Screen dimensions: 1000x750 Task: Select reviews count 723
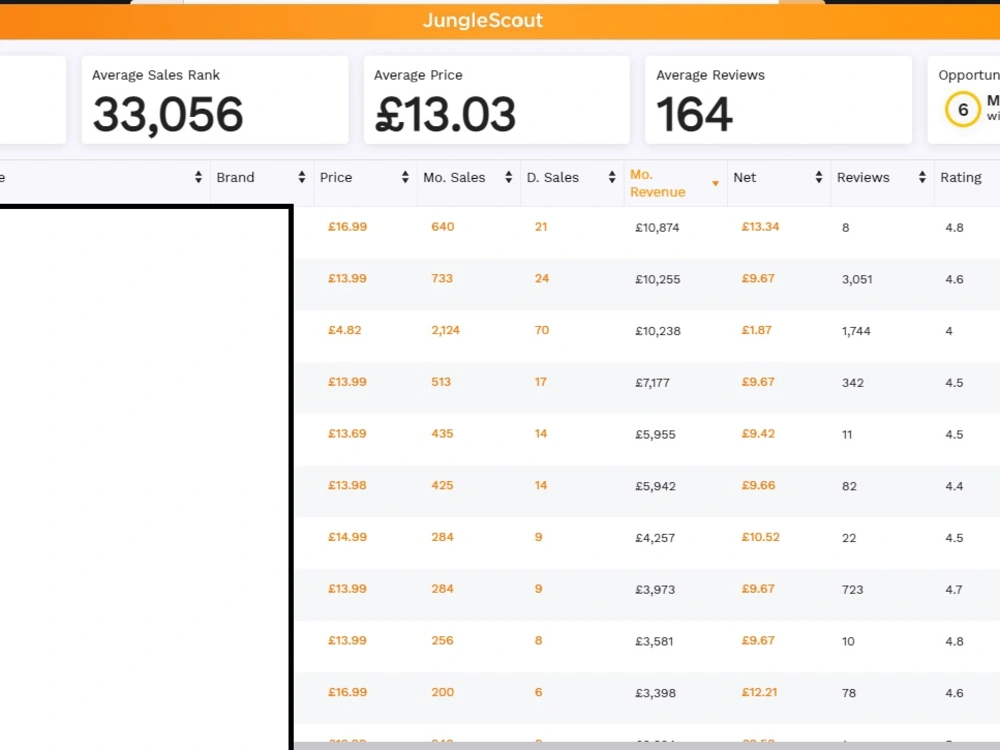(x=852, y=589)
